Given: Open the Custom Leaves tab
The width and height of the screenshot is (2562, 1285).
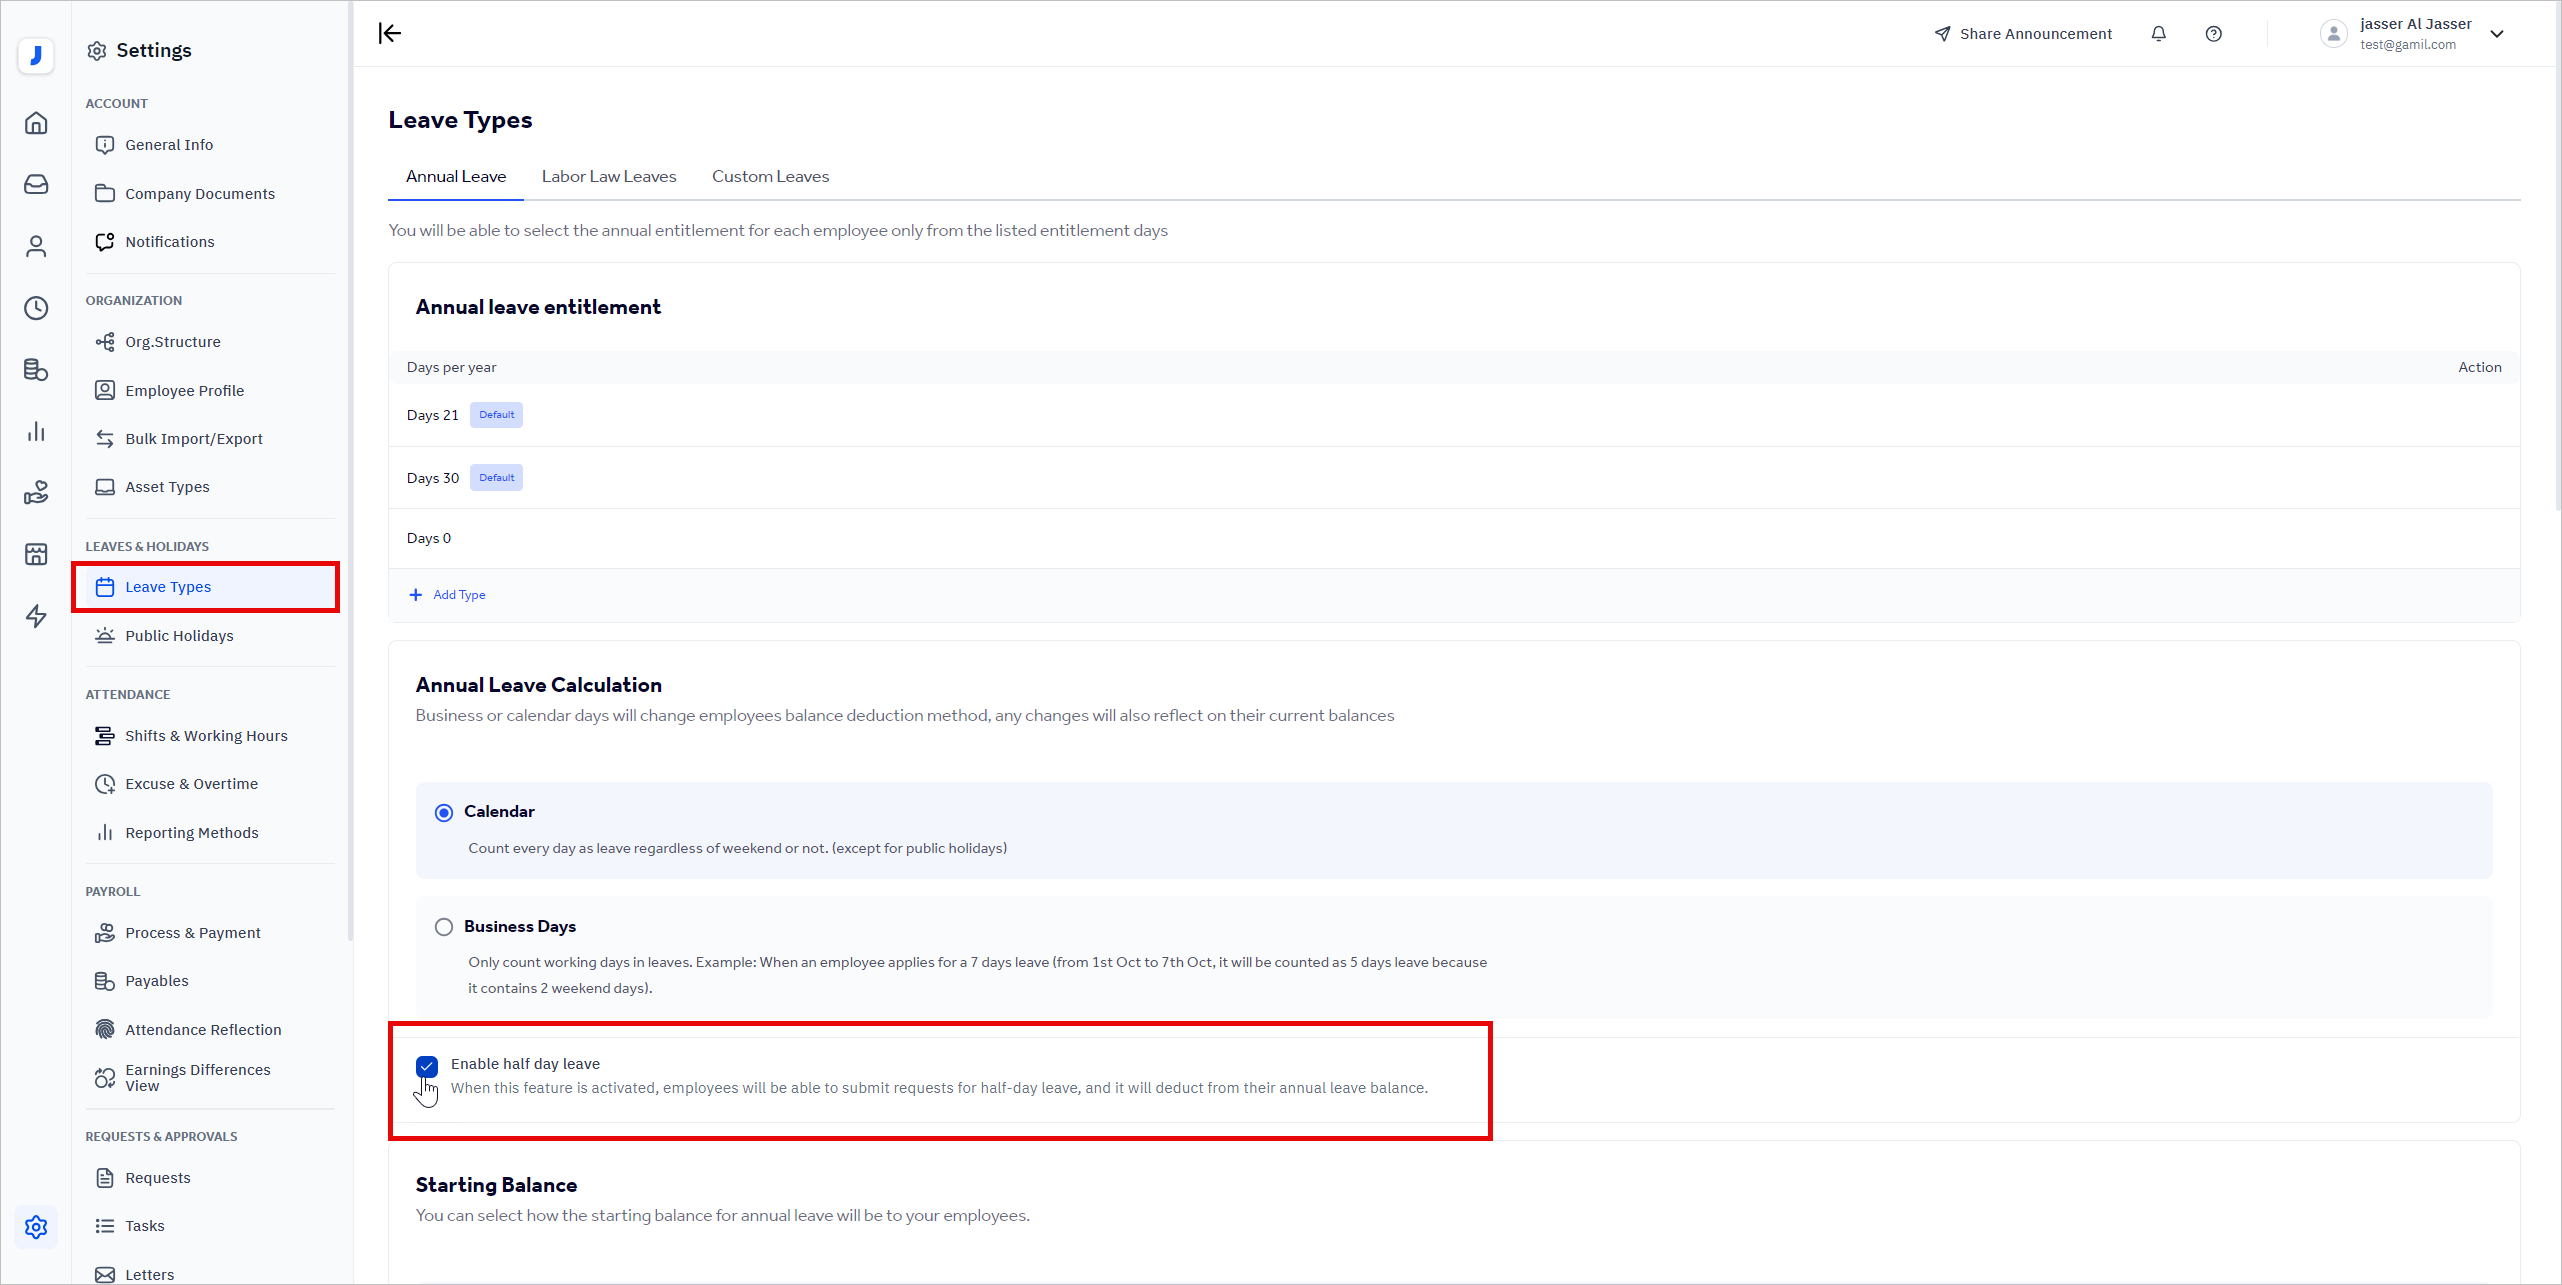Looking at the screenshot, I should tap(770, 177).
